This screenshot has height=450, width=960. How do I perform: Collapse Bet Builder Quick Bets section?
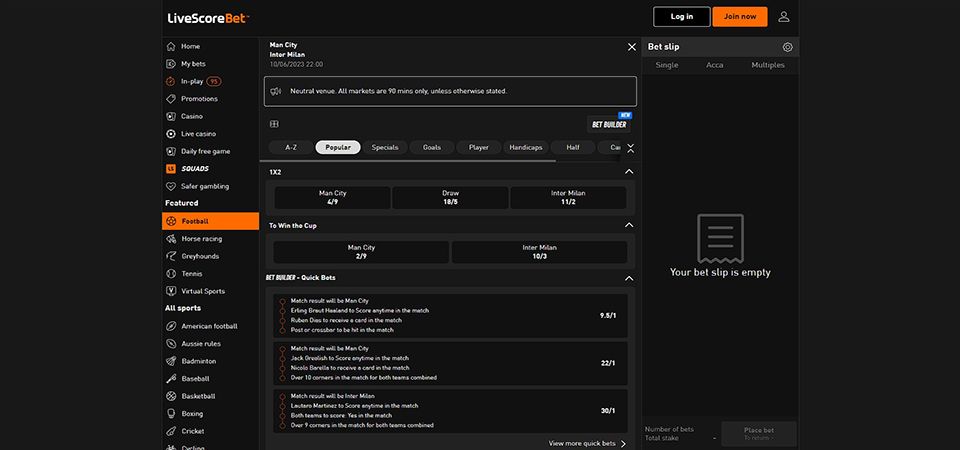(629, 278)
